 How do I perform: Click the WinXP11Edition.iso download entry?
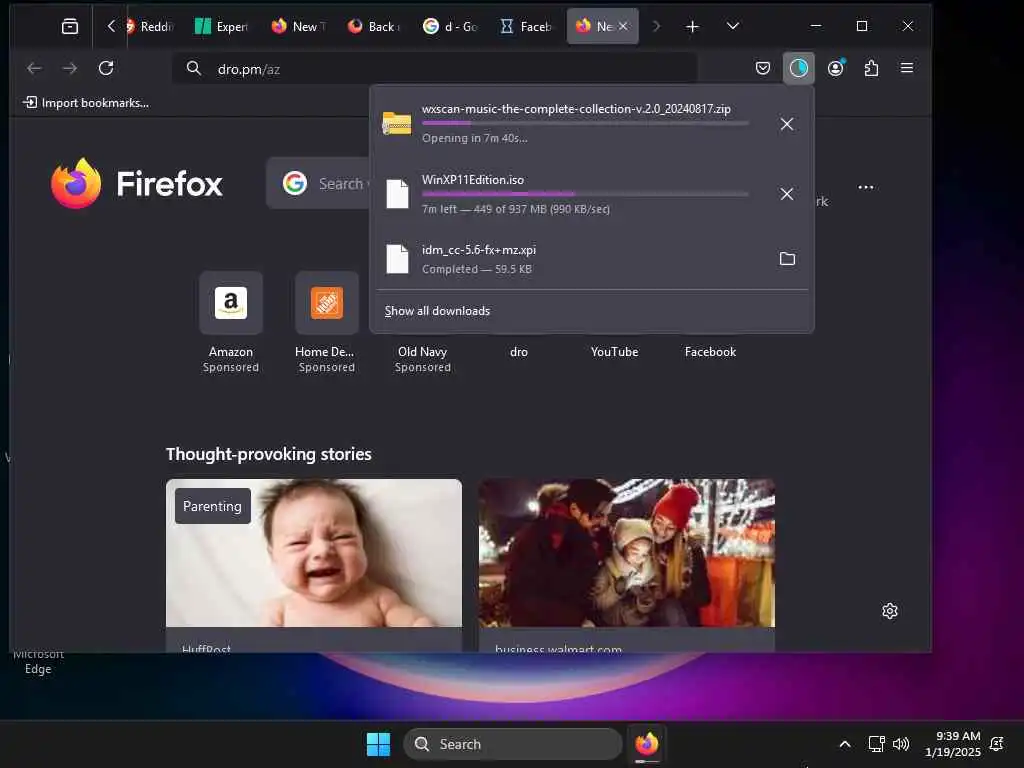point(569,194)
